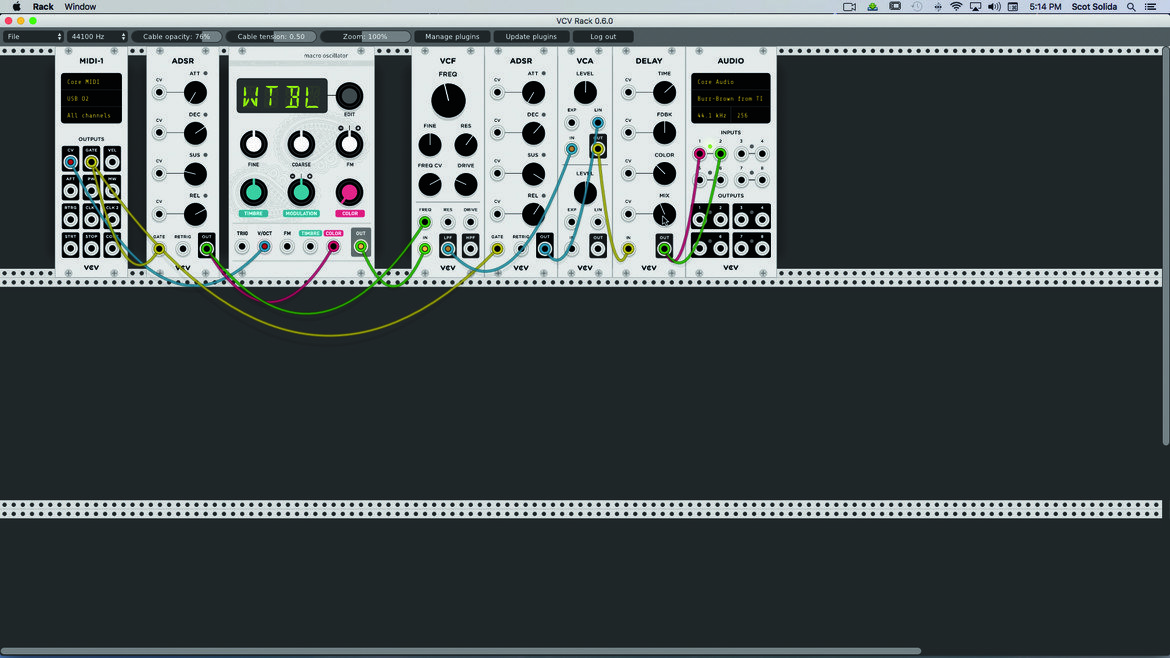This screenshot has width=1170, height=658.
Task: Click the macro oscillator V/OCT input jack
Action: (264, 246)
